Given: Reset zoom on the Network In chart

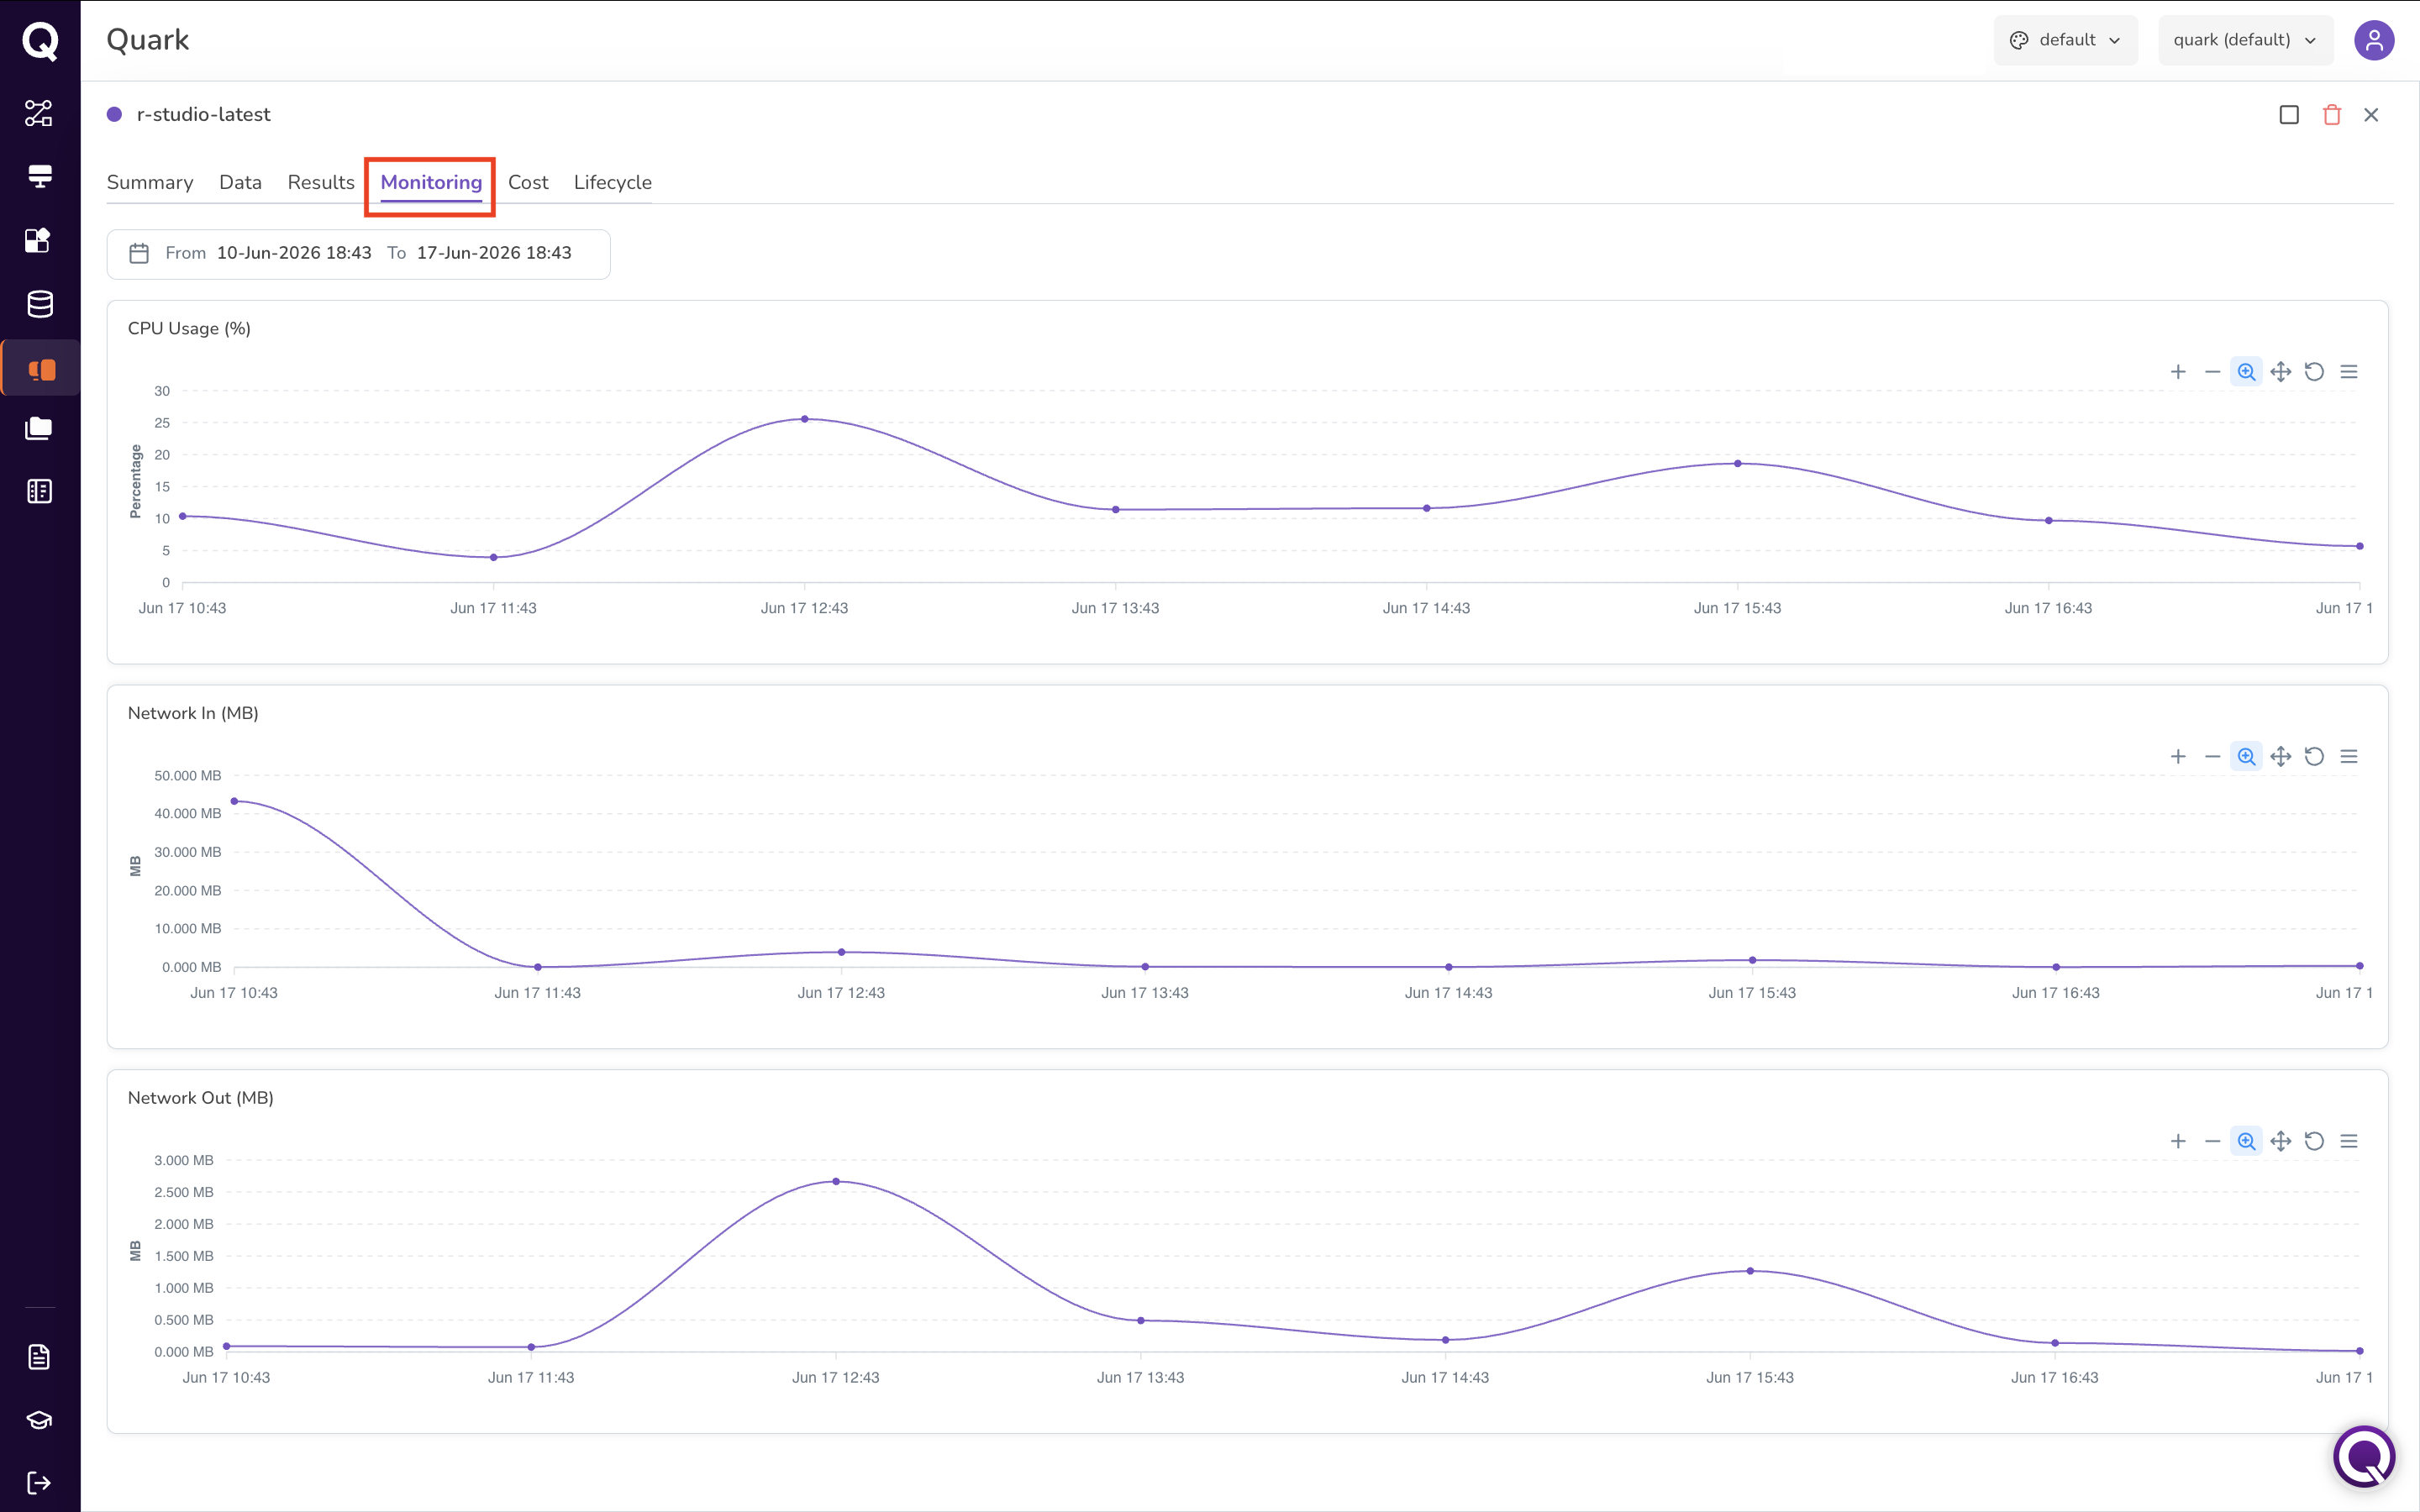Looking at the screenshot, I should (x=2314, y=757).
